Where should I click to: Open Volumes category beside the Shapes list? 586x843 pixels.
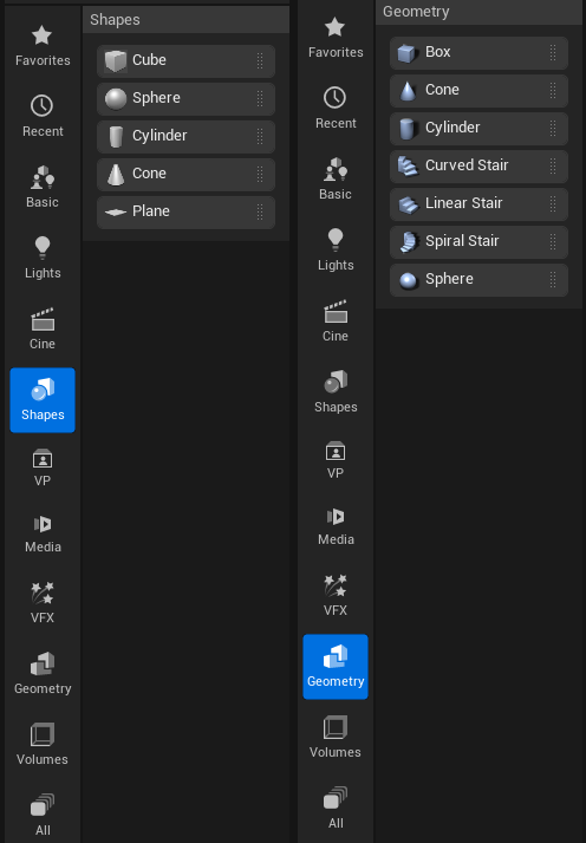(42, 745)
